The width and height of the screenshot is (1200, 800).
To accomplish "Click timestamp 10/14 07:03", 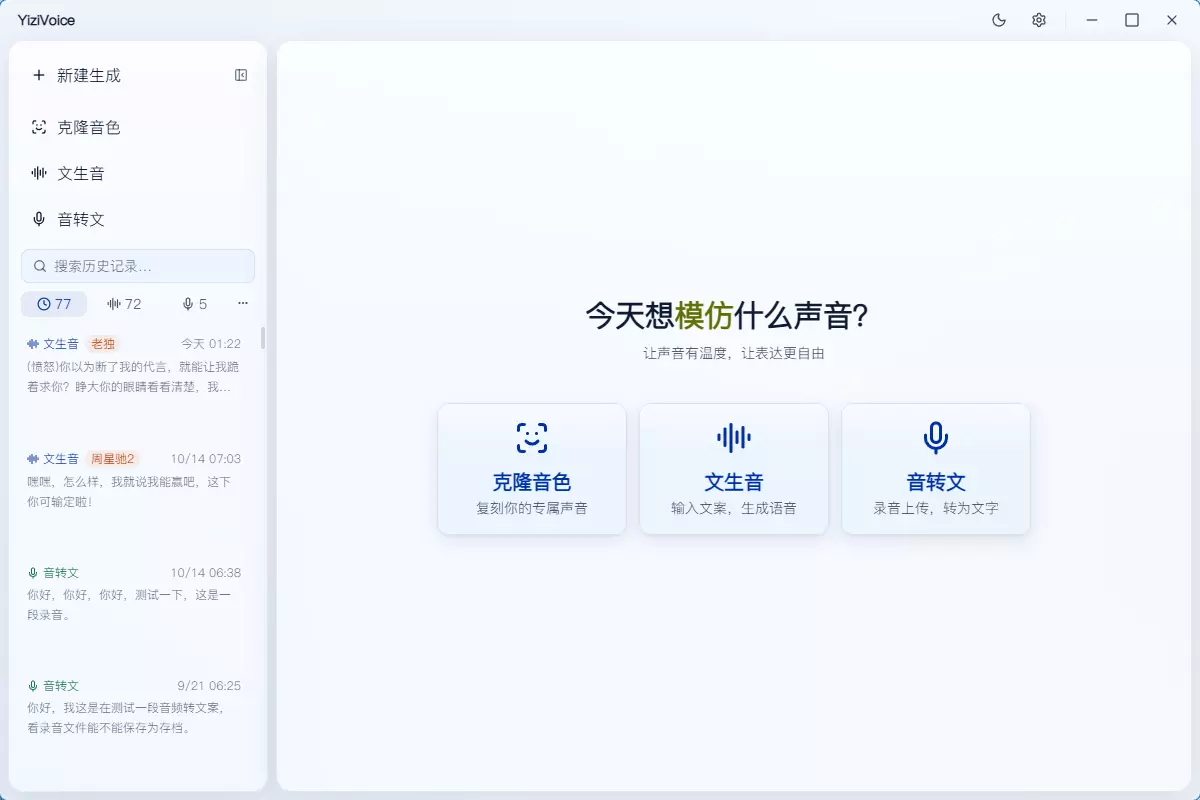I will tap(206, 459).
